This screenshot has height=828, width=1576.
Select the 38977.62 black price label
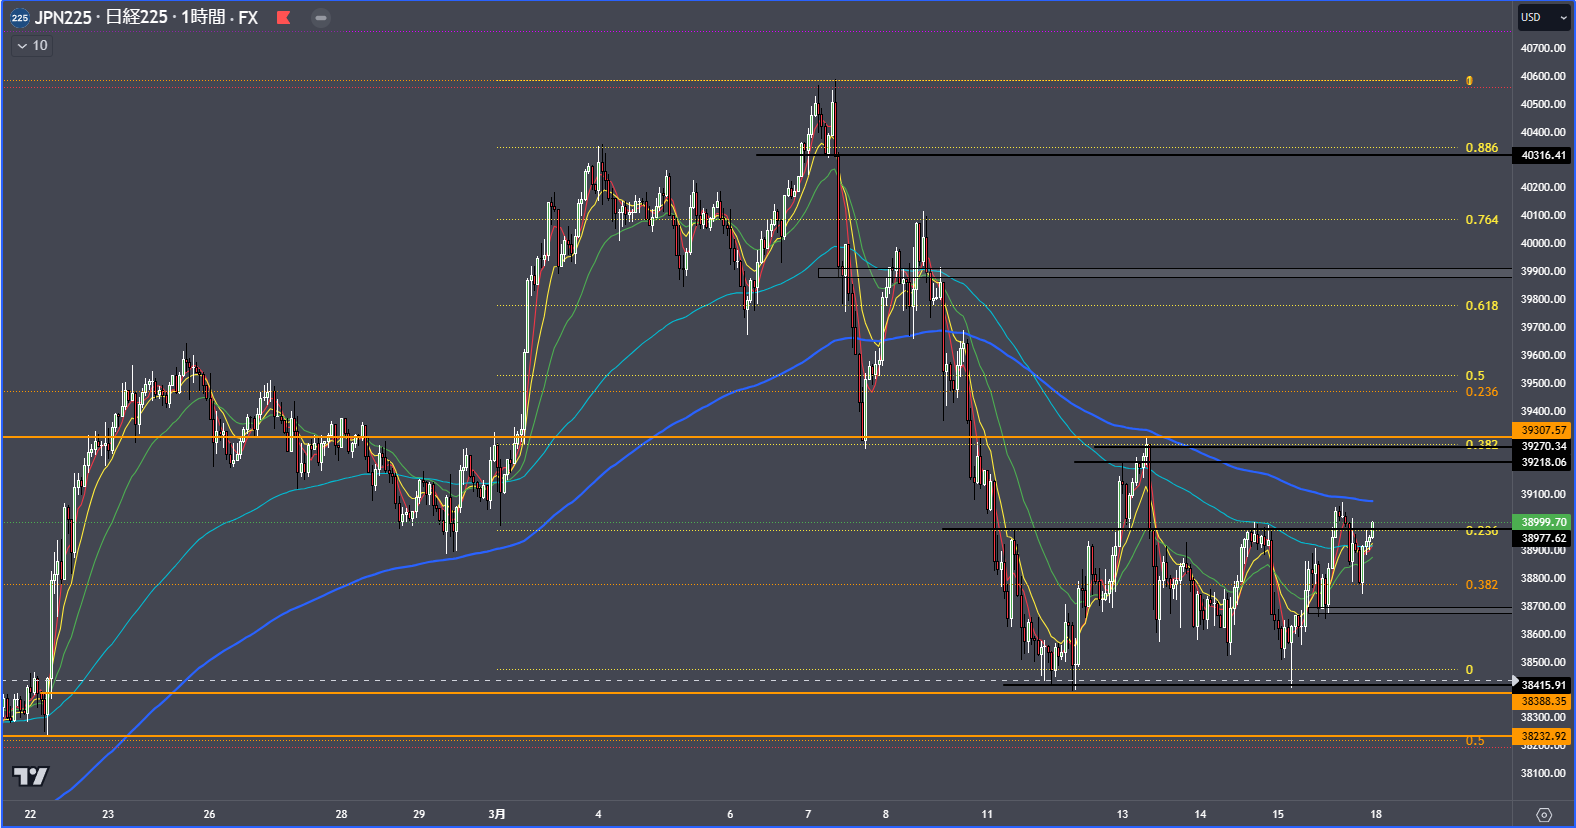(1543, 538)
